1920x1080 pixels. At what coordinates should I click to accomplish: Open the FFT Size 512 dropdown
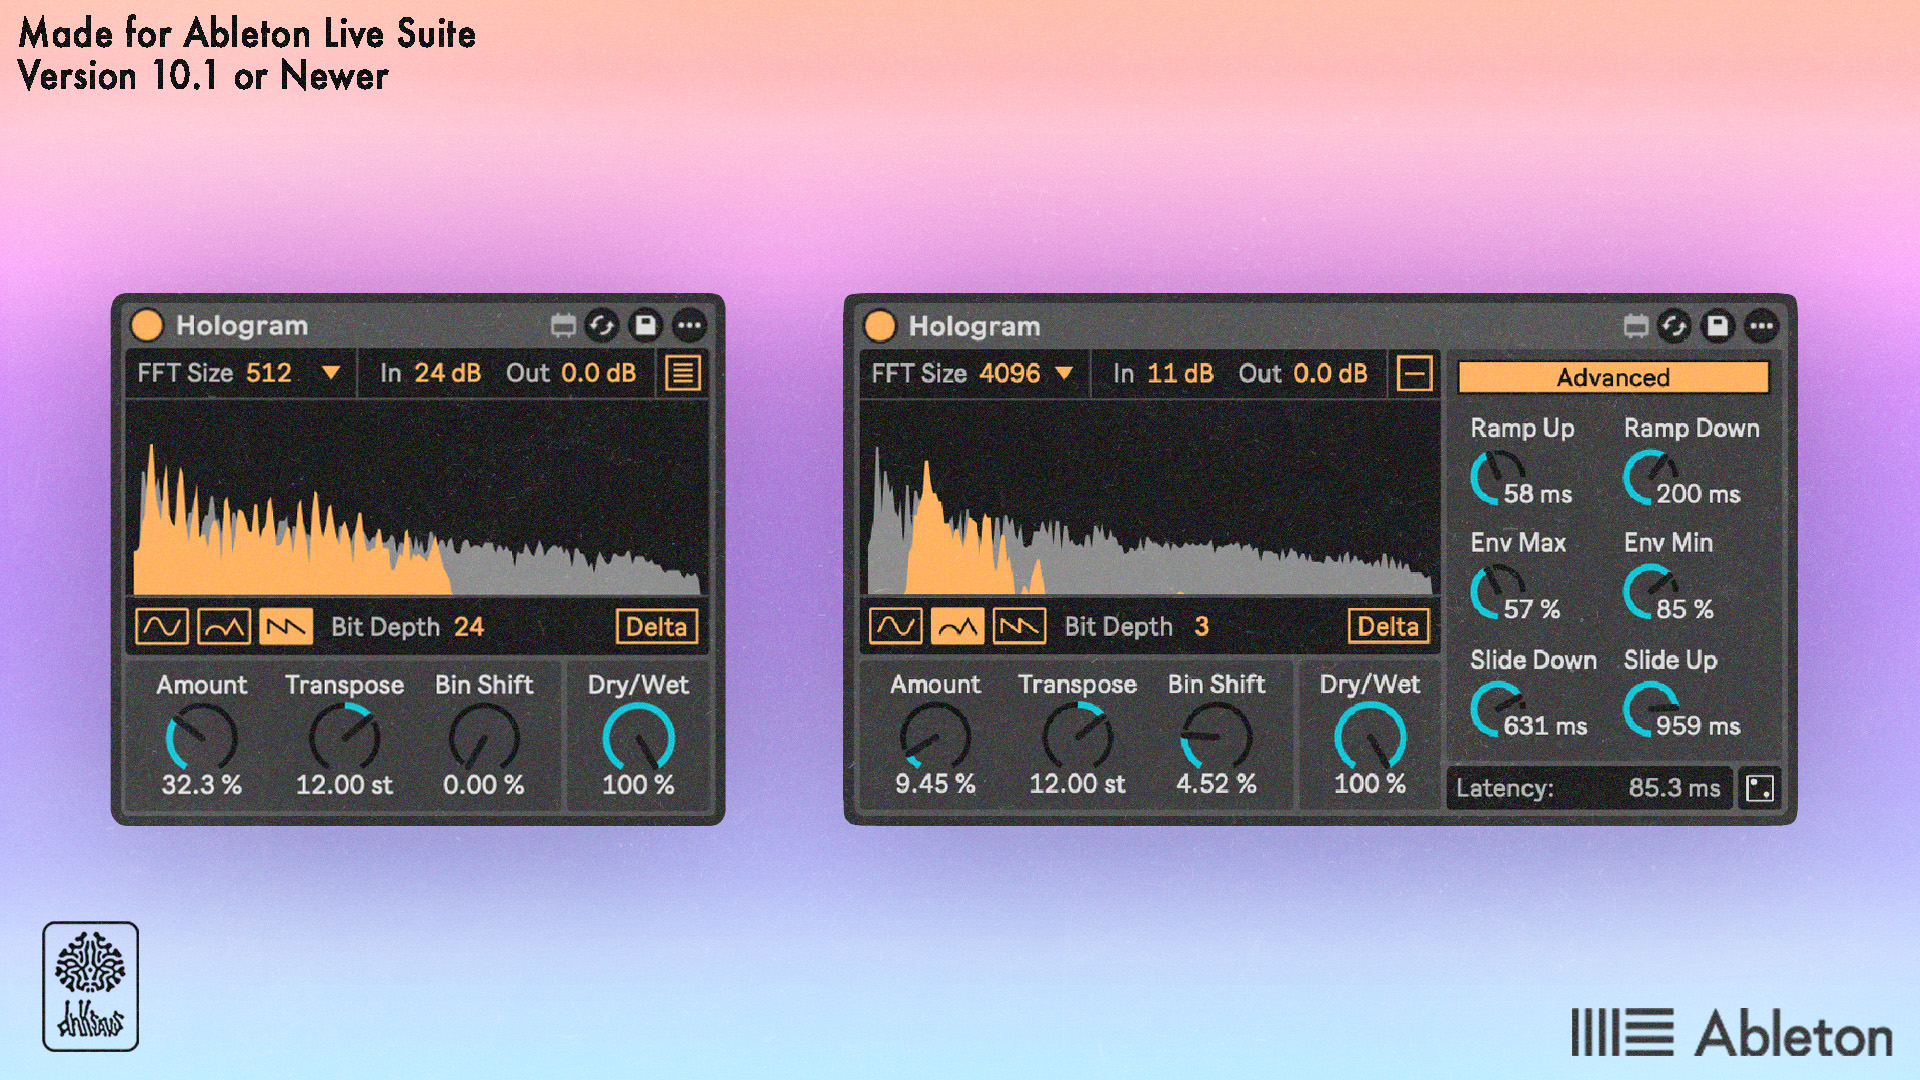(239, 373)
